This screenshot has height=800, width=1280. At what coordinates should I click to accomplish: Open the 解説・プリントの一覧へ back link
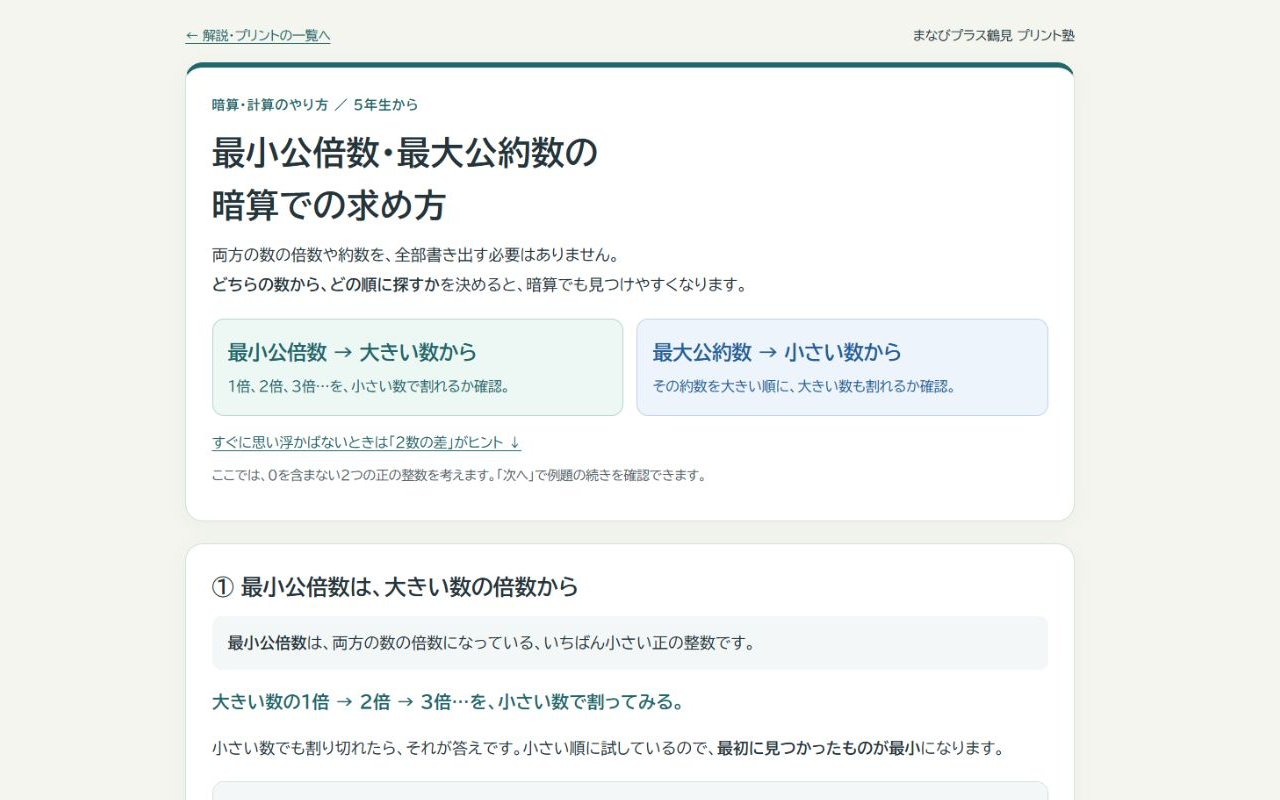pyautogui.click(x=258, y=36)
